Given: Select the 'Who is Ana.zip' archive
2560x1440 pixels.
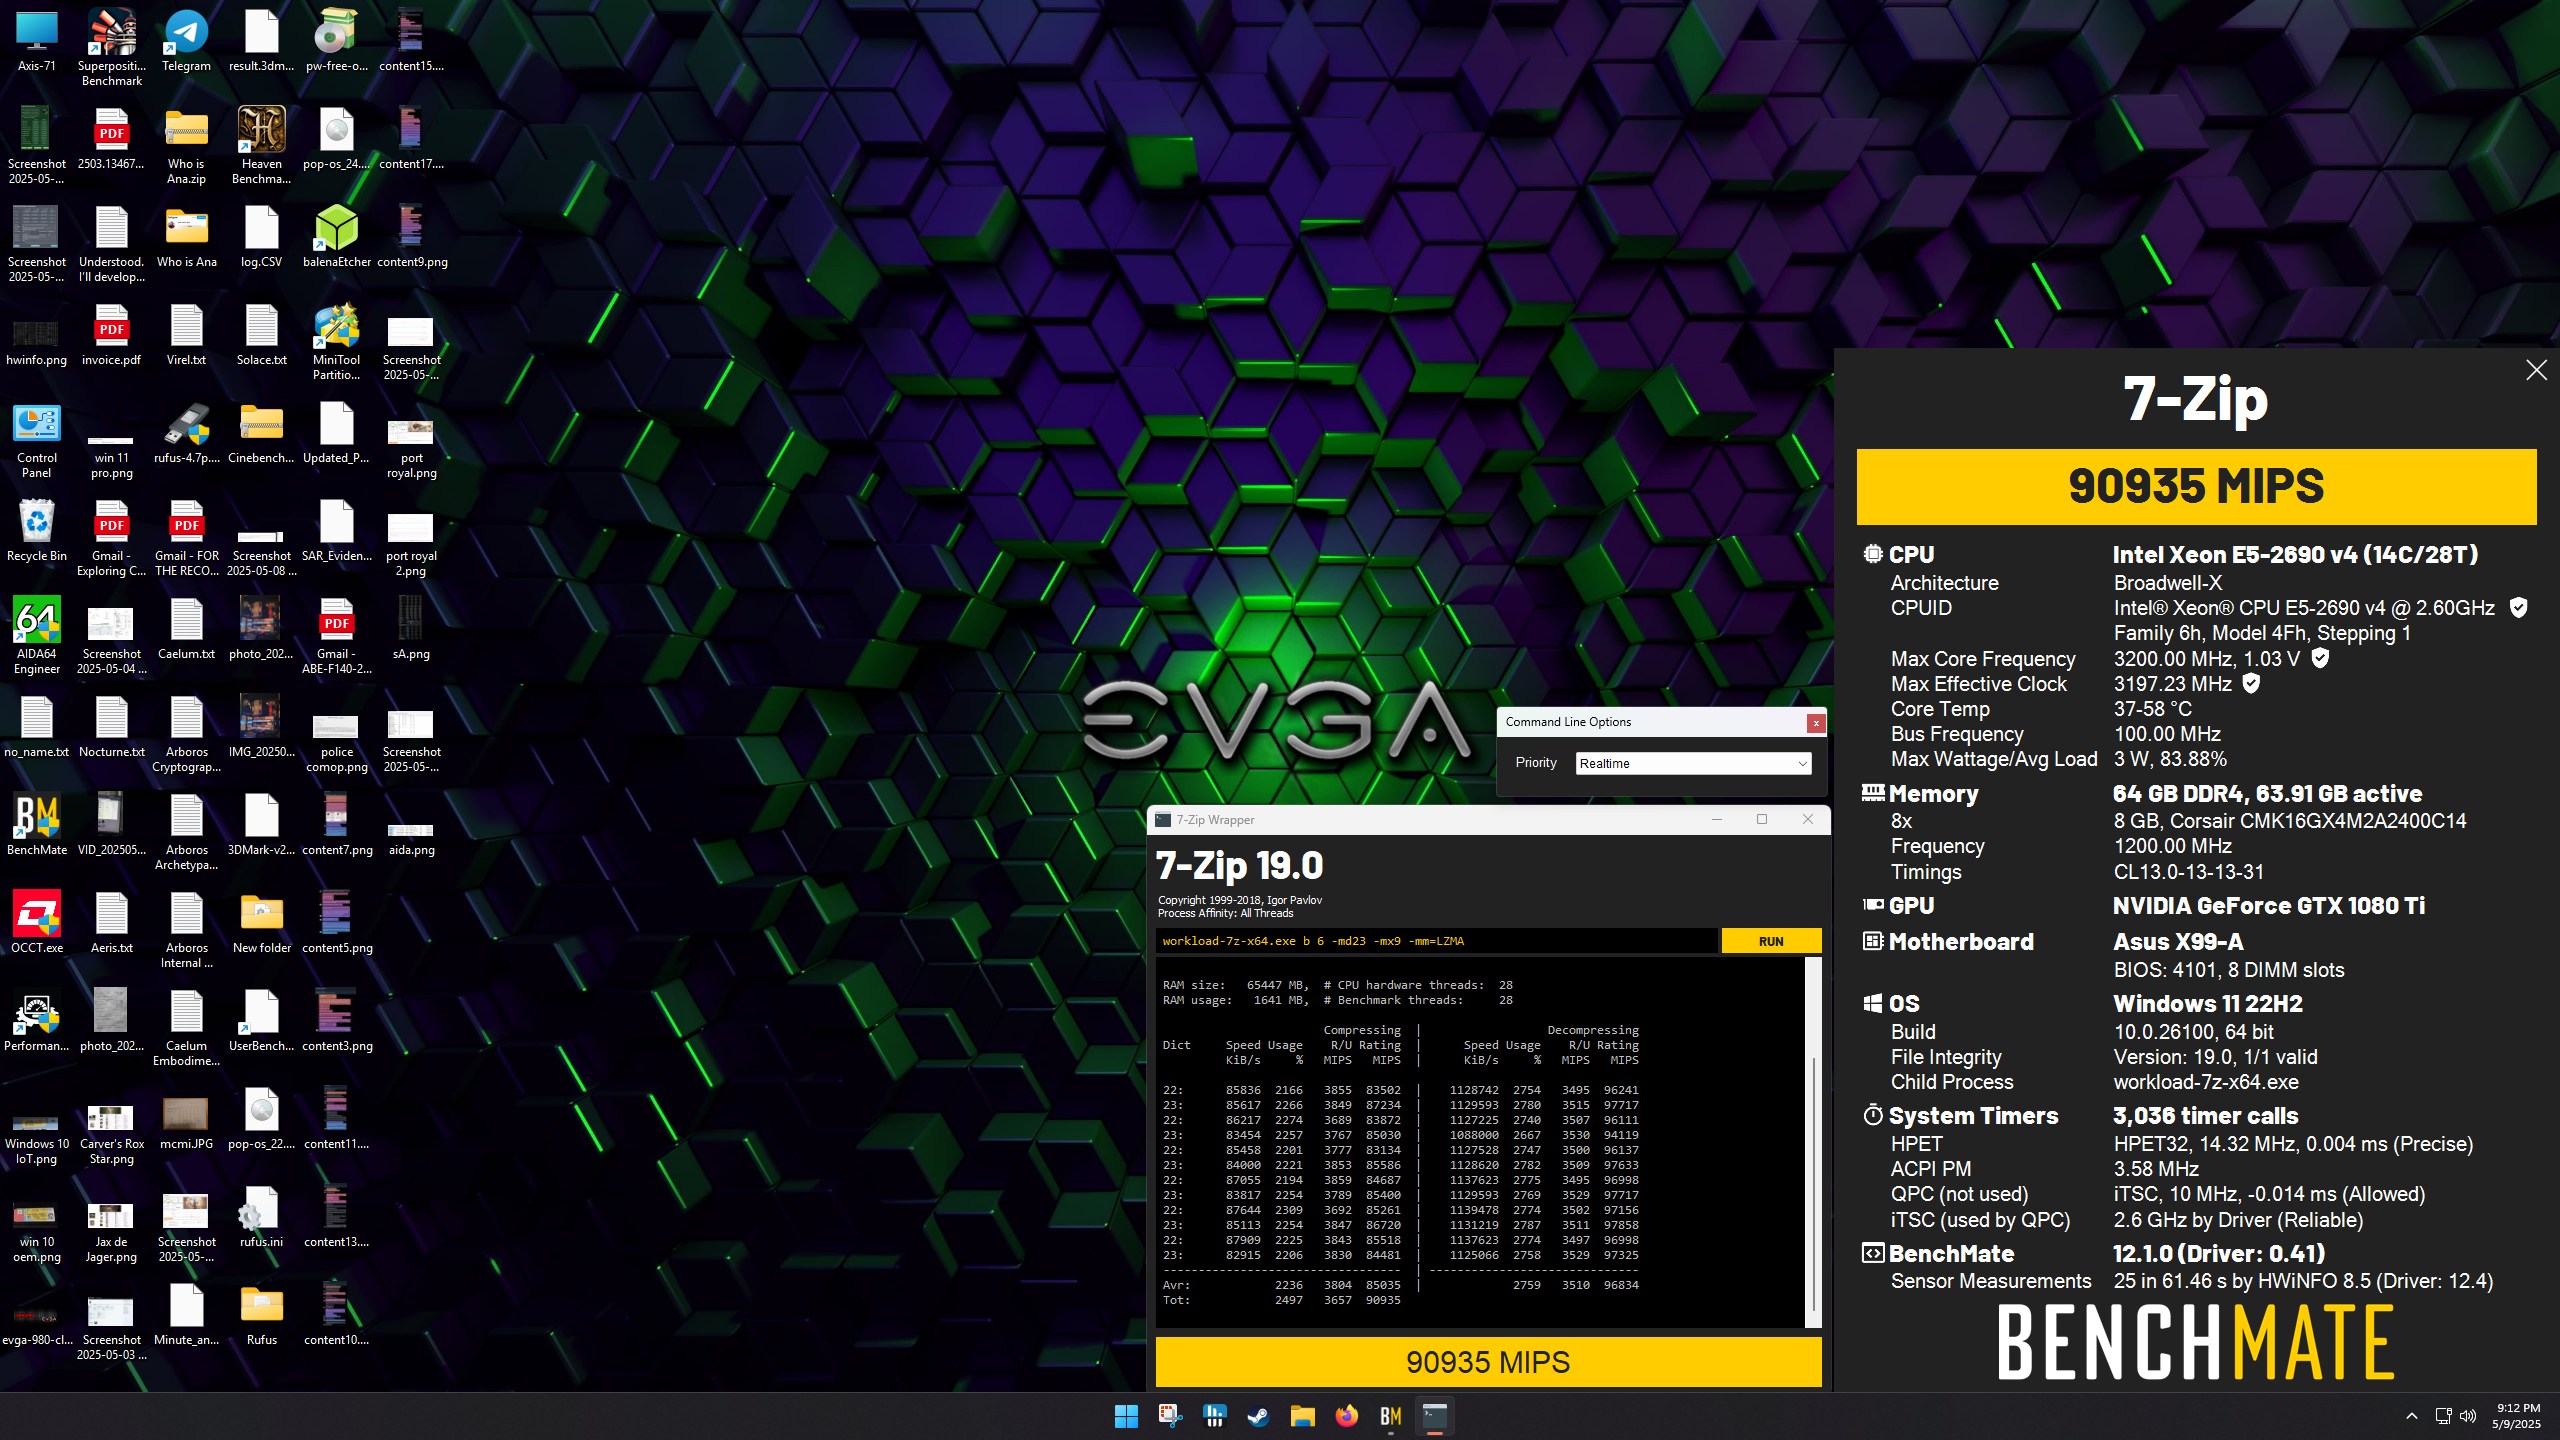Looking at the screenshot, I should tap(186, 145).
